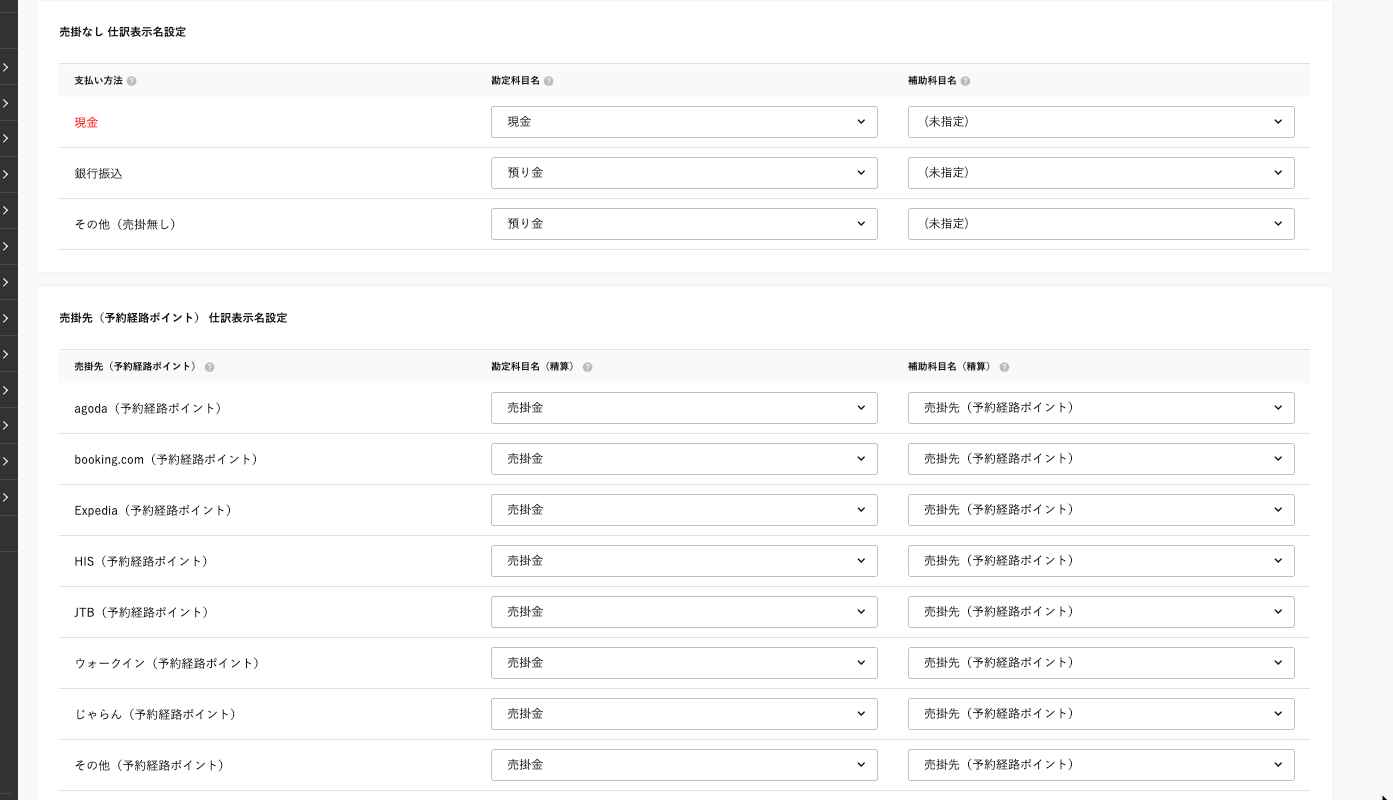This screenshot has height=800, width=1393.
Task: Click help icon next to 勘定科目名 in top table
Action: pyautogui.click(x=549, y=81)
